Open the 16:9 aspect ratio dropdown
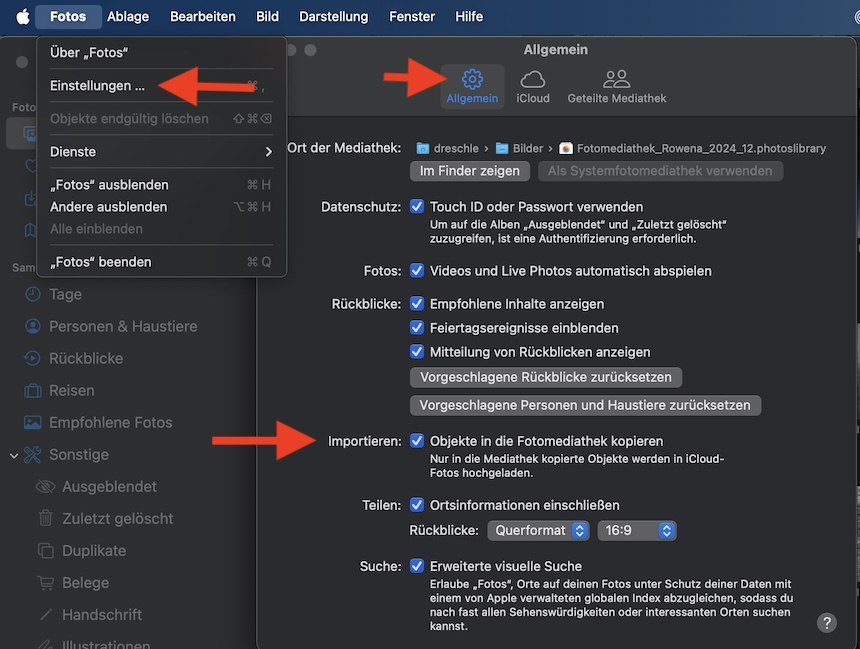860x649 pixels. pos(637,530)
